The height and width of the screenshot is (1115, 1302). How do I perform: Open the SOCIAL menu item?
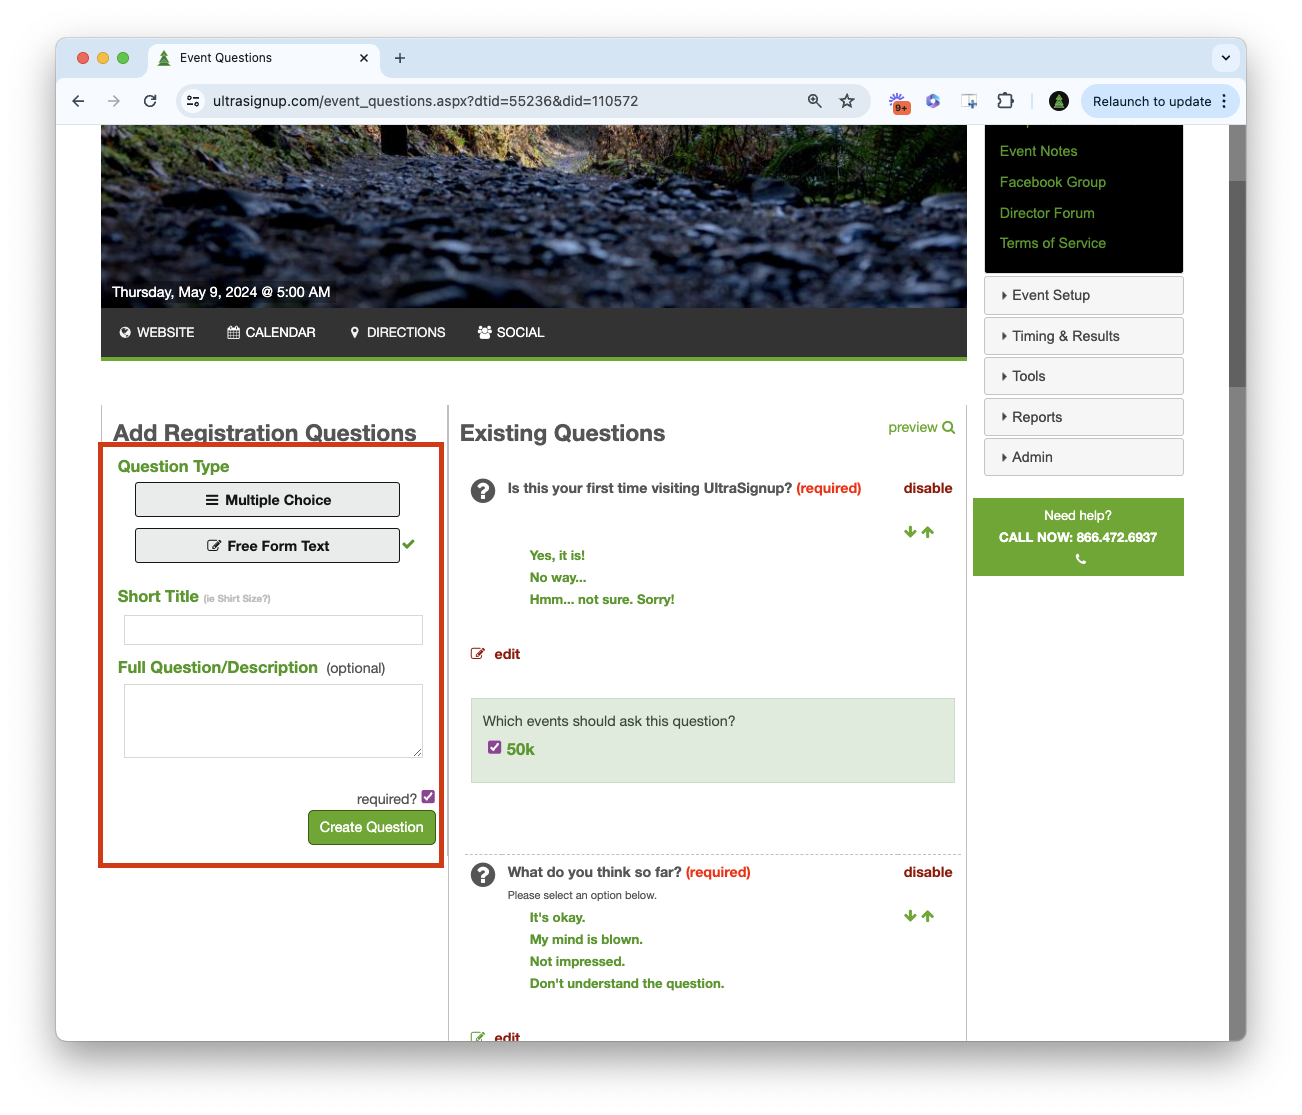coord(511,332)
